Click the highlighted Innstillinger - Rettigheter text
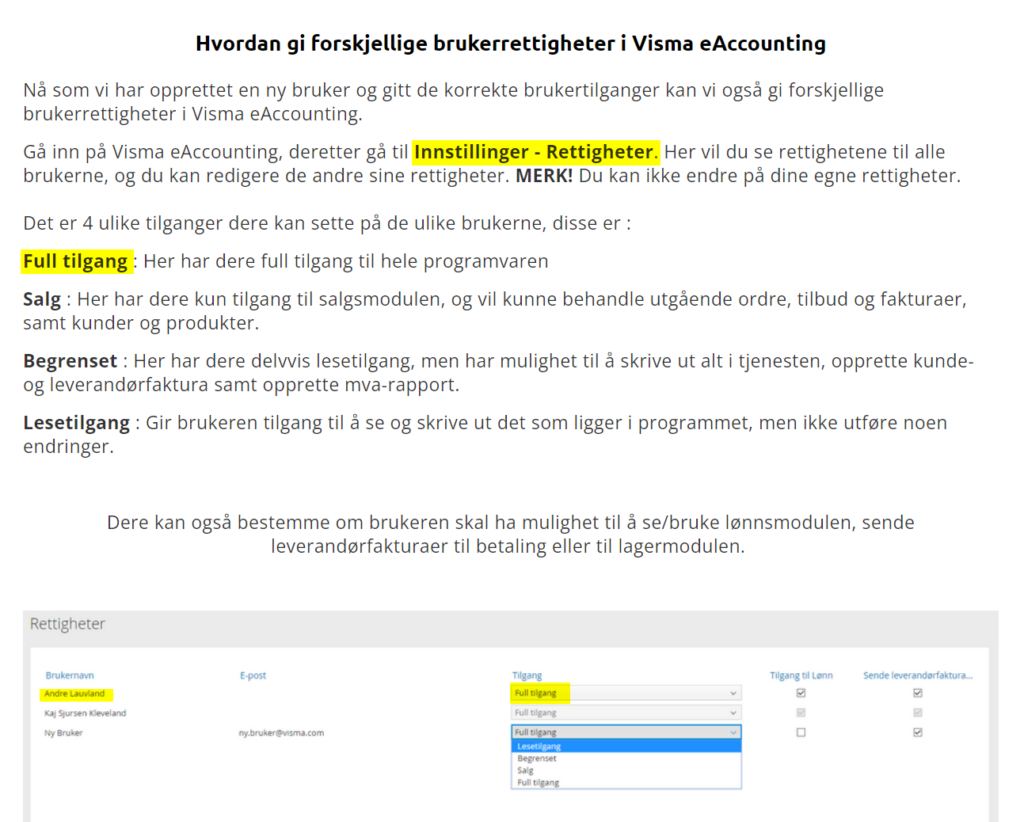Screen dimensions: 1024x822 click(535, 152)
